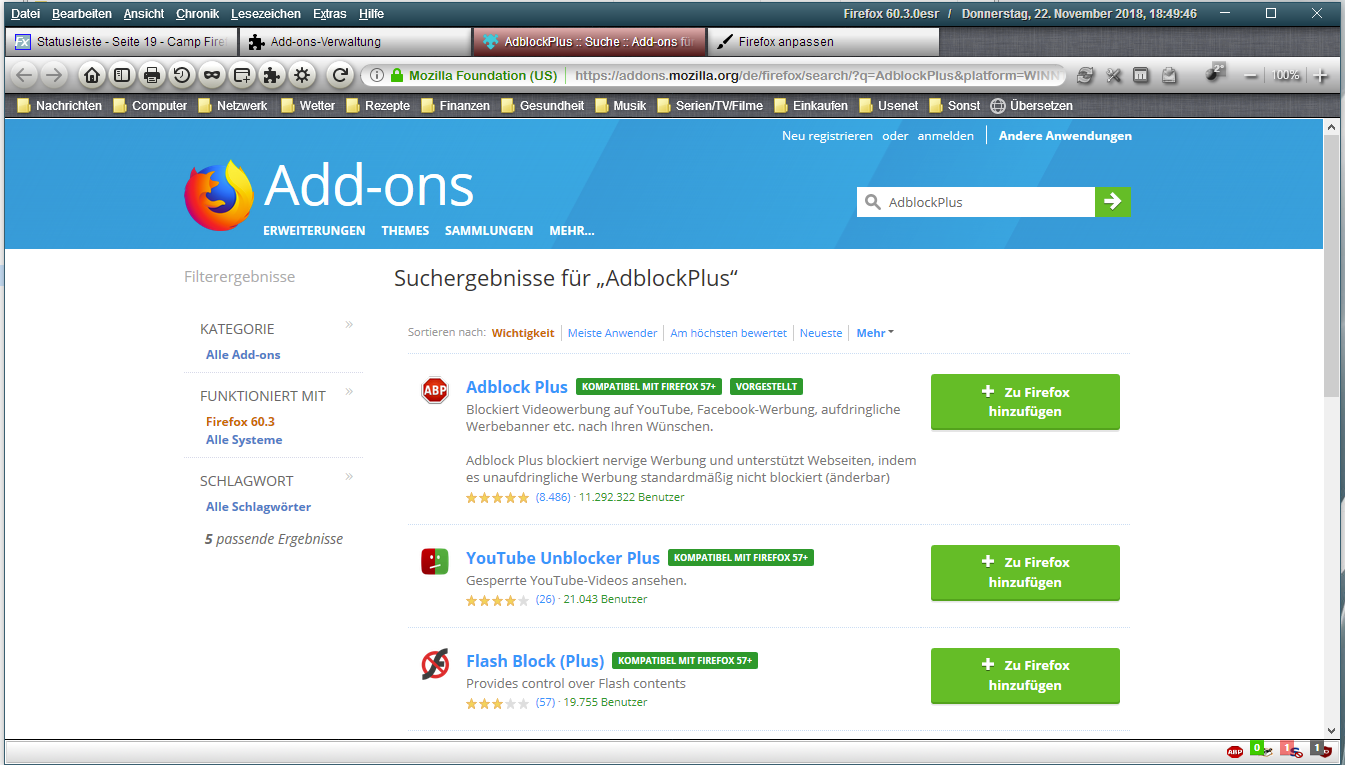Viewport: 1345px width, 765px height.
Task: Reload the page with the reload button
Action: coord(341,75)
